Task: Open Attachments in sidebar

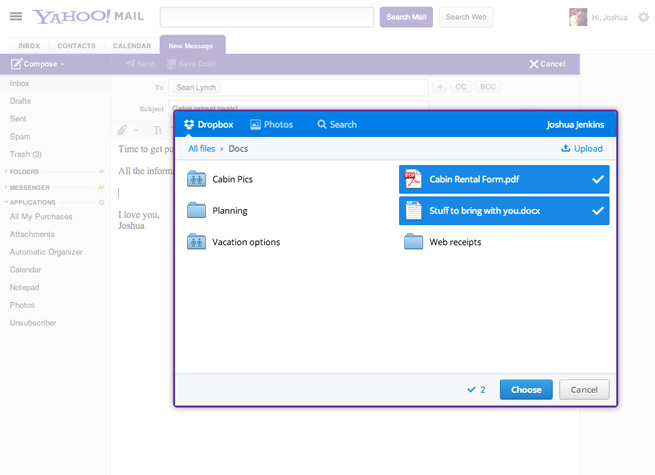Action: coord(32,234)
